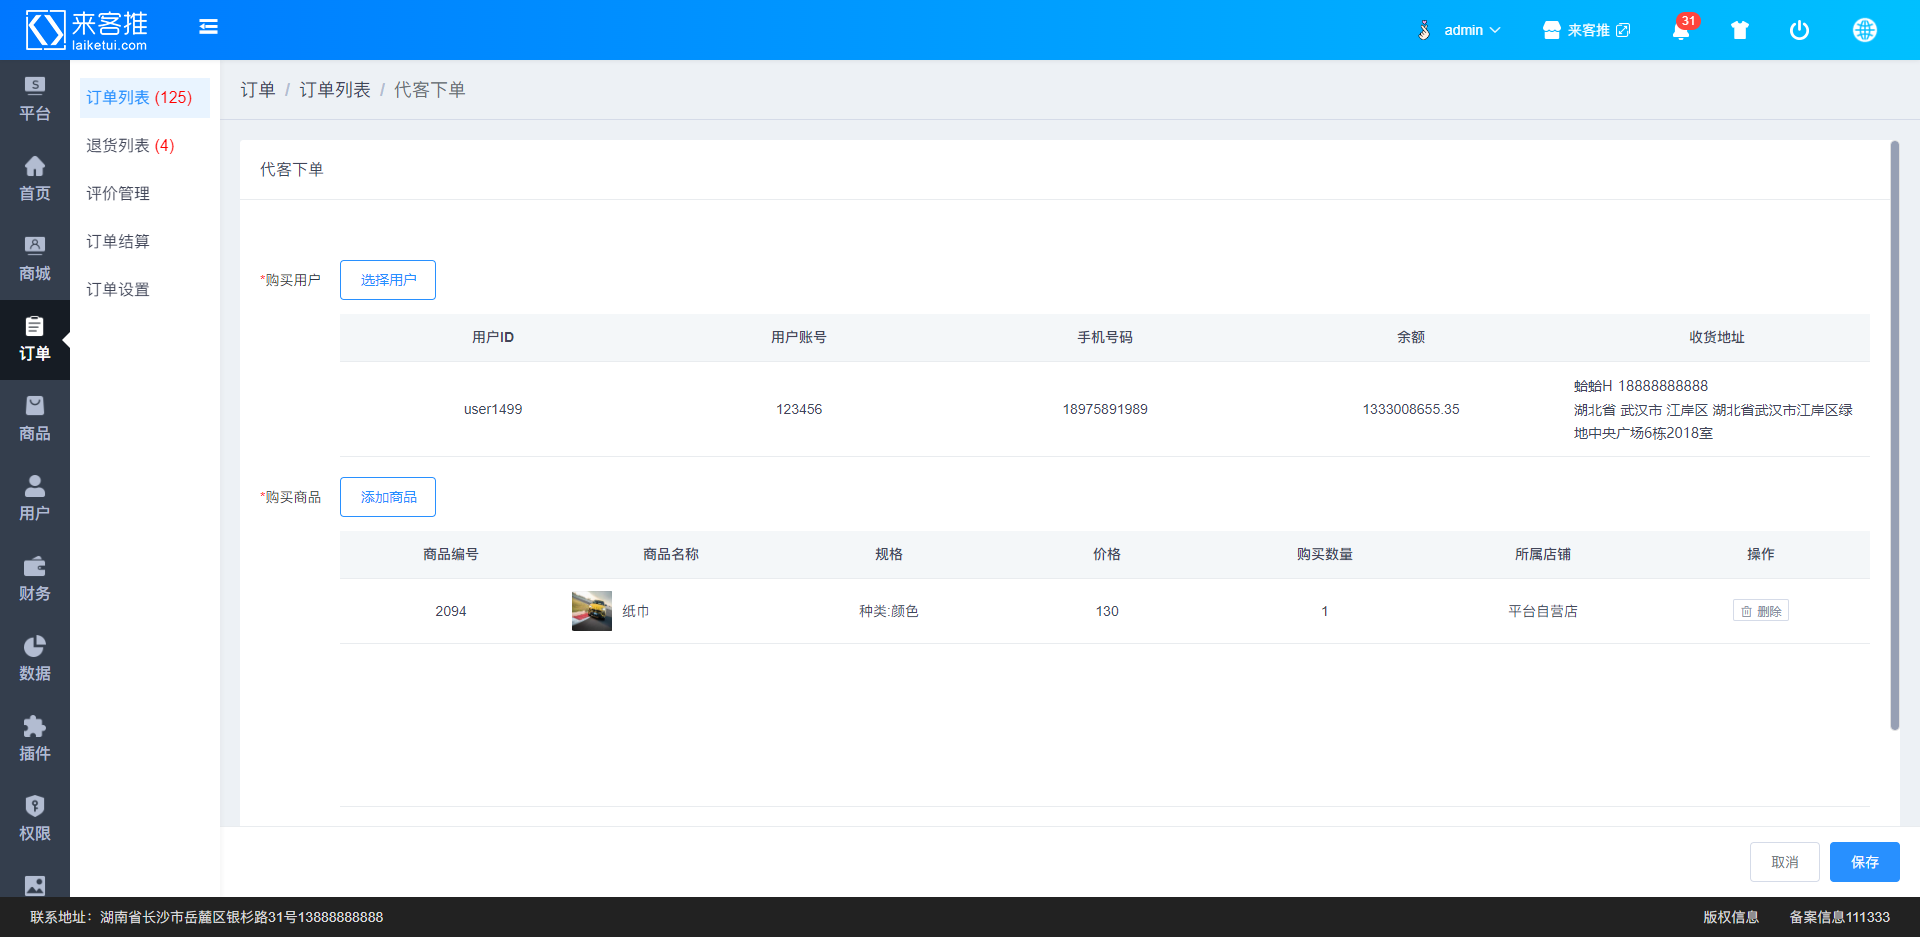
Task: Click 备案信息111333 in footer
Action: click(x=1840, y=917)
